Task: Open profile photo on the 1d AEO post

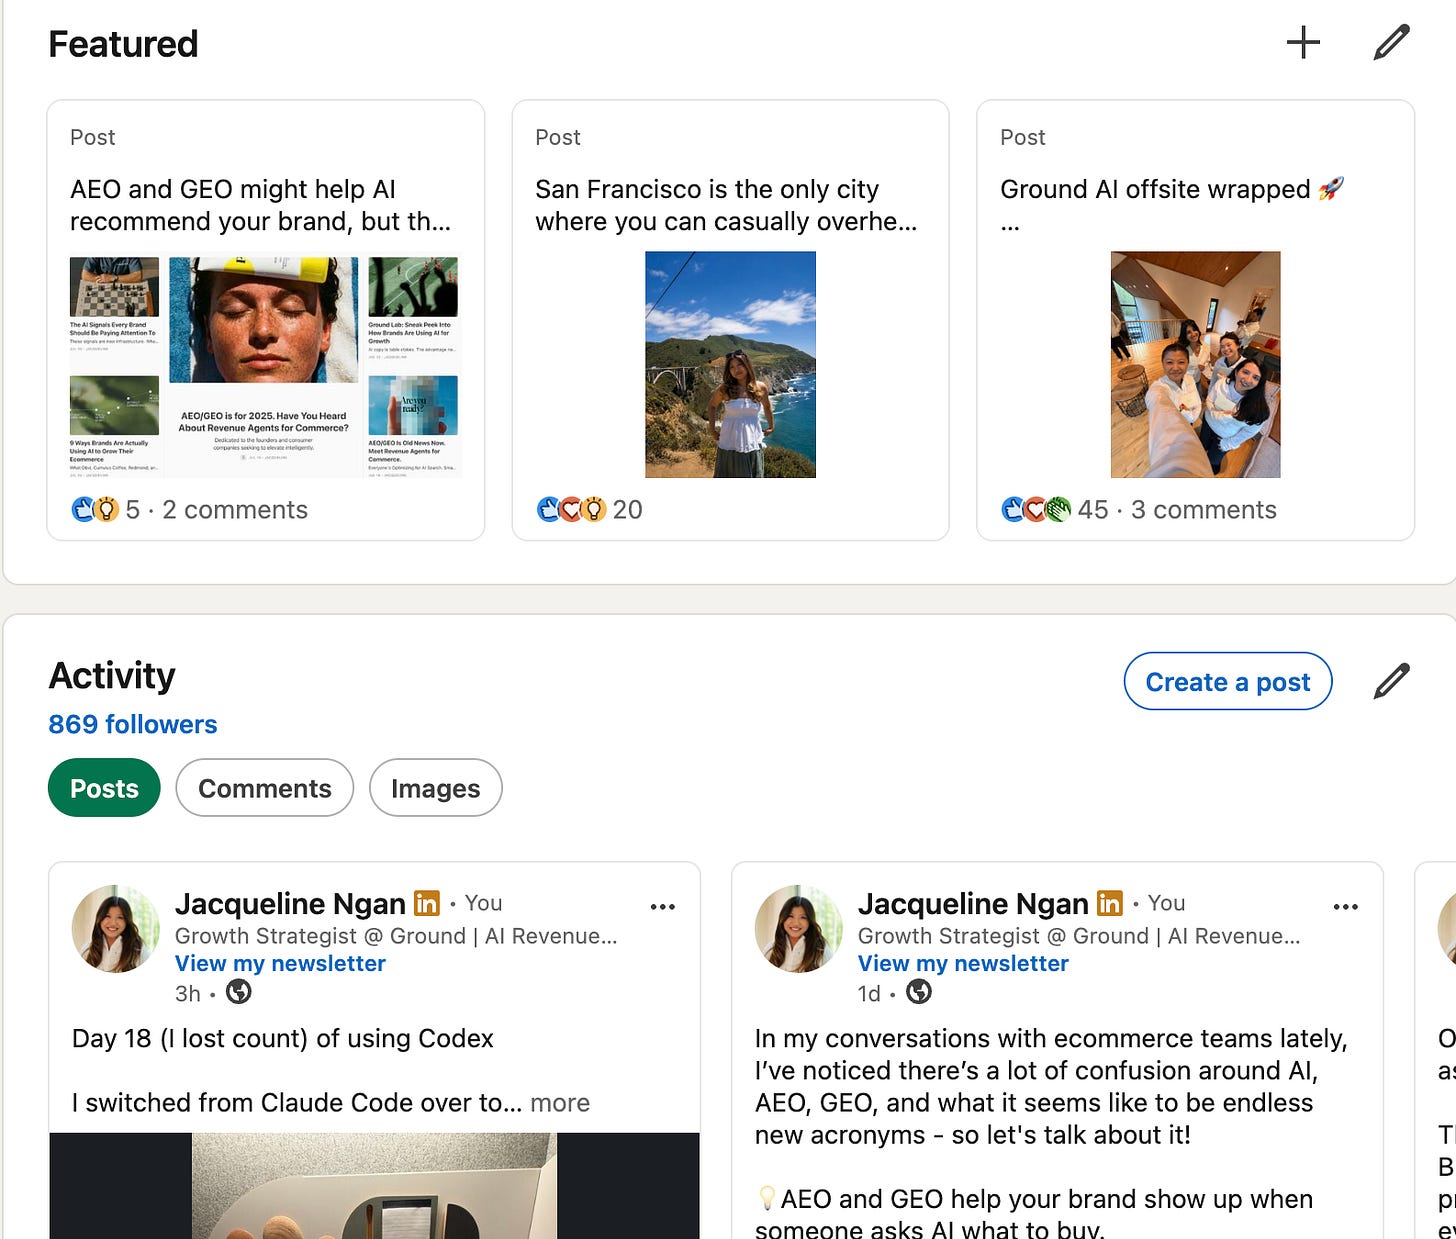Action: [799, 929]
